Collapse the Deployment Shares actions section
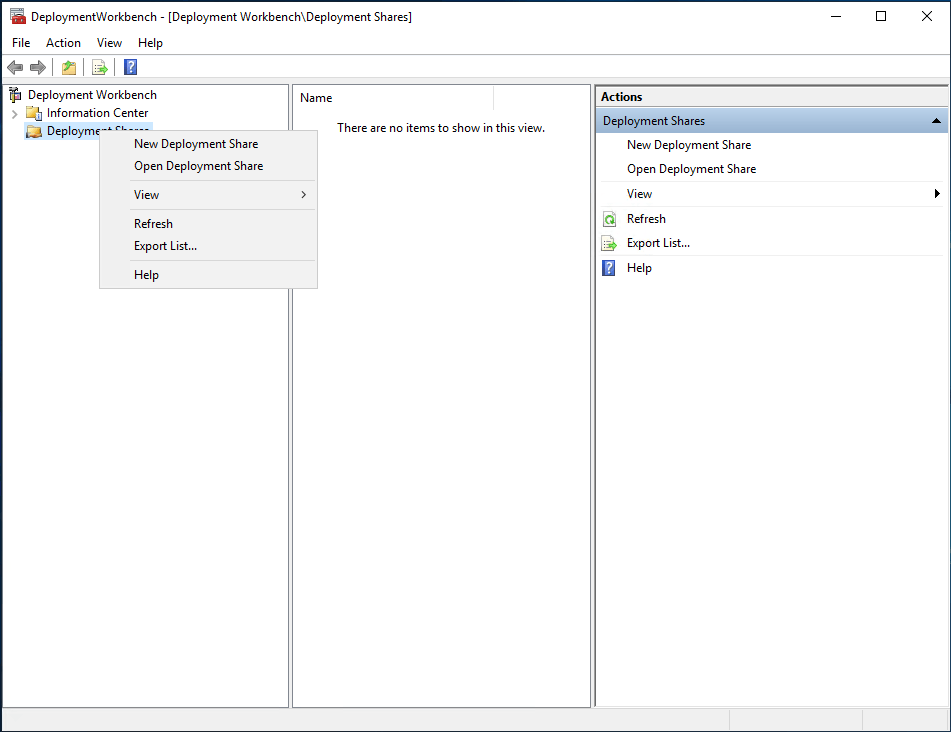This screenshot has height=732, width=951. pyautogui.click(x=936, y=121)
